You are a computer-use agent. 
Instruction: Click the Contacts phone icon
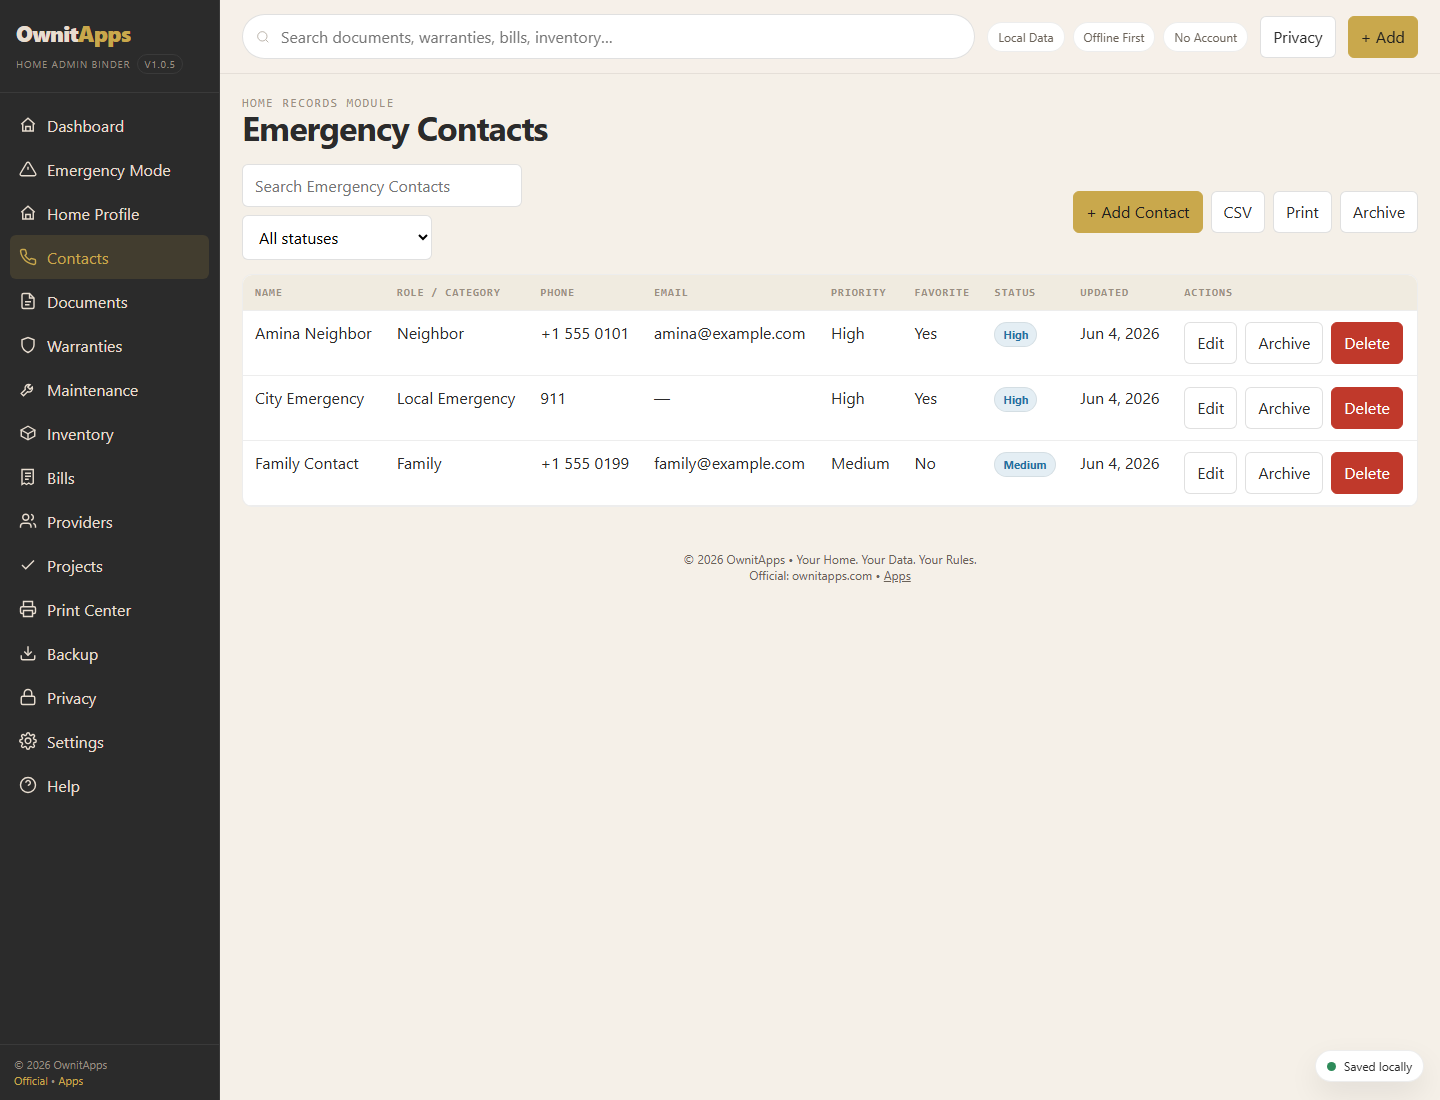(28, 258)
